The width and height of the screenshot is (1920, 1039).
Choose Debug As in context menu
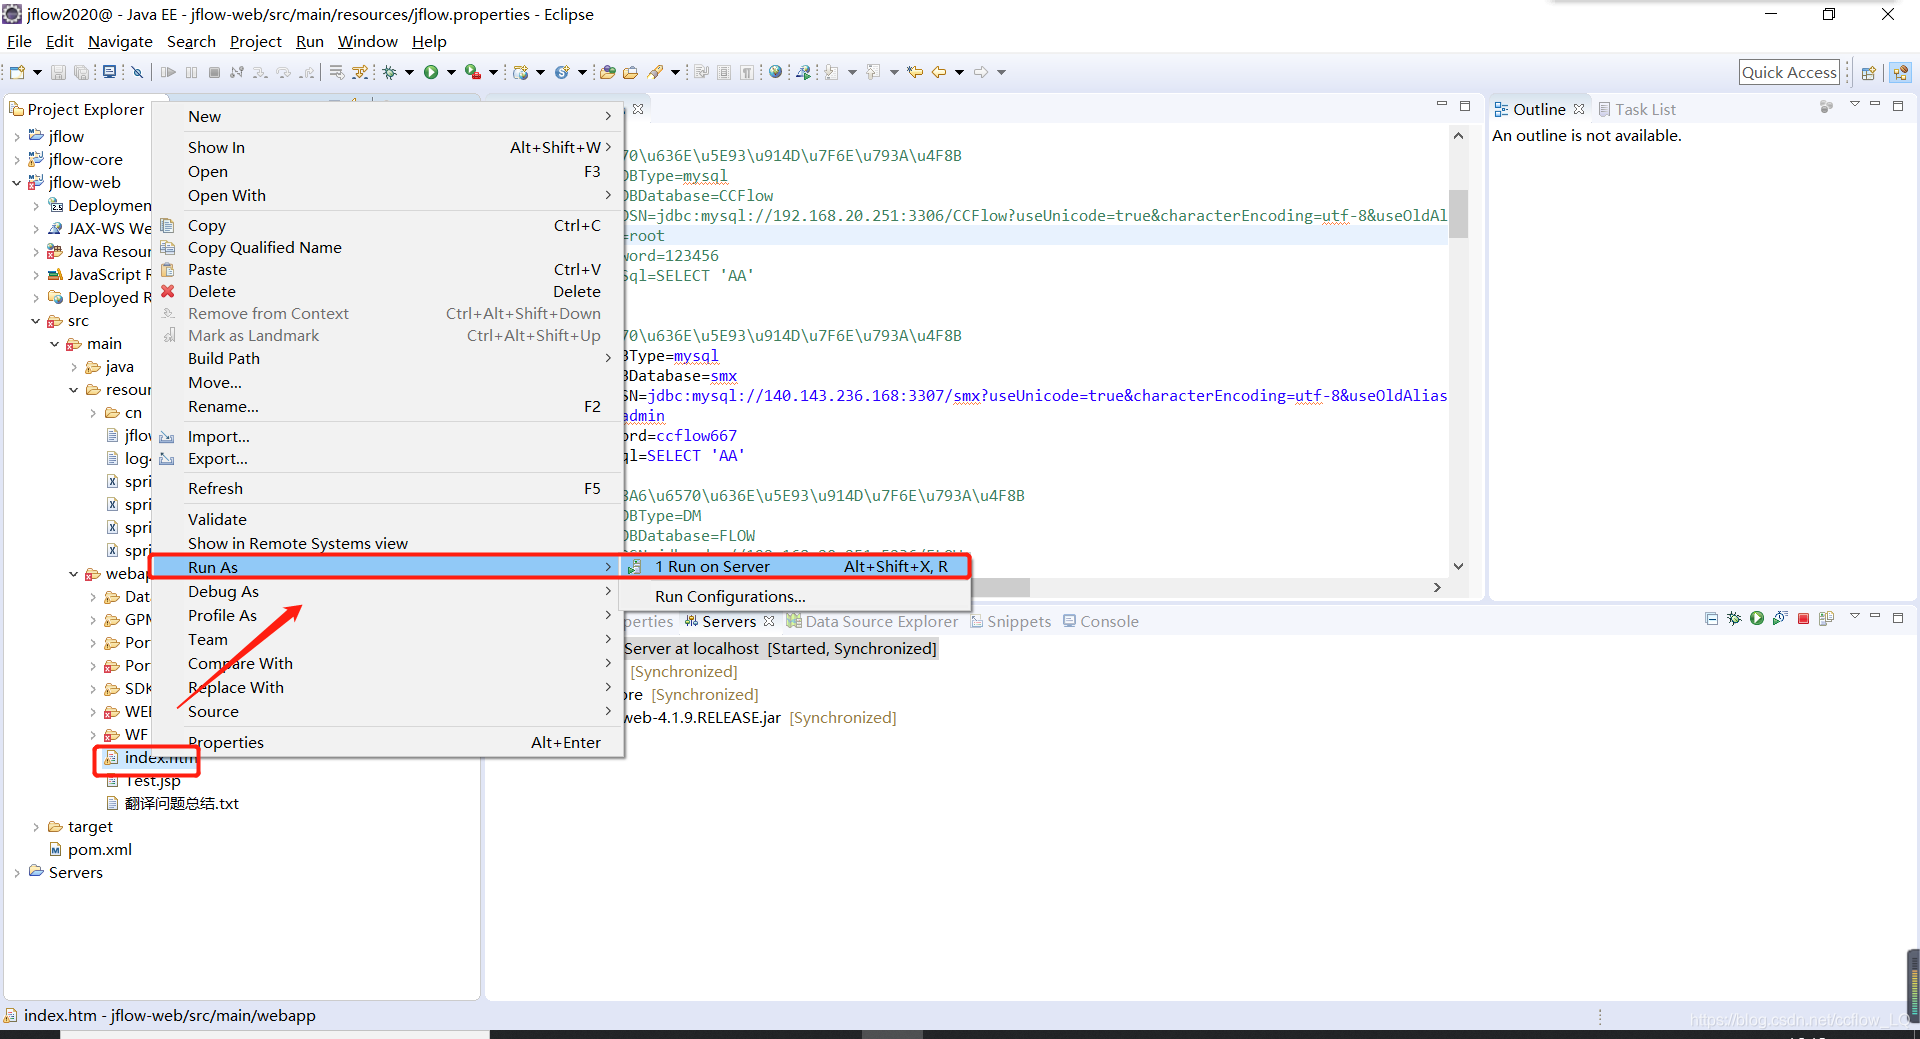[x=388, y=591]
